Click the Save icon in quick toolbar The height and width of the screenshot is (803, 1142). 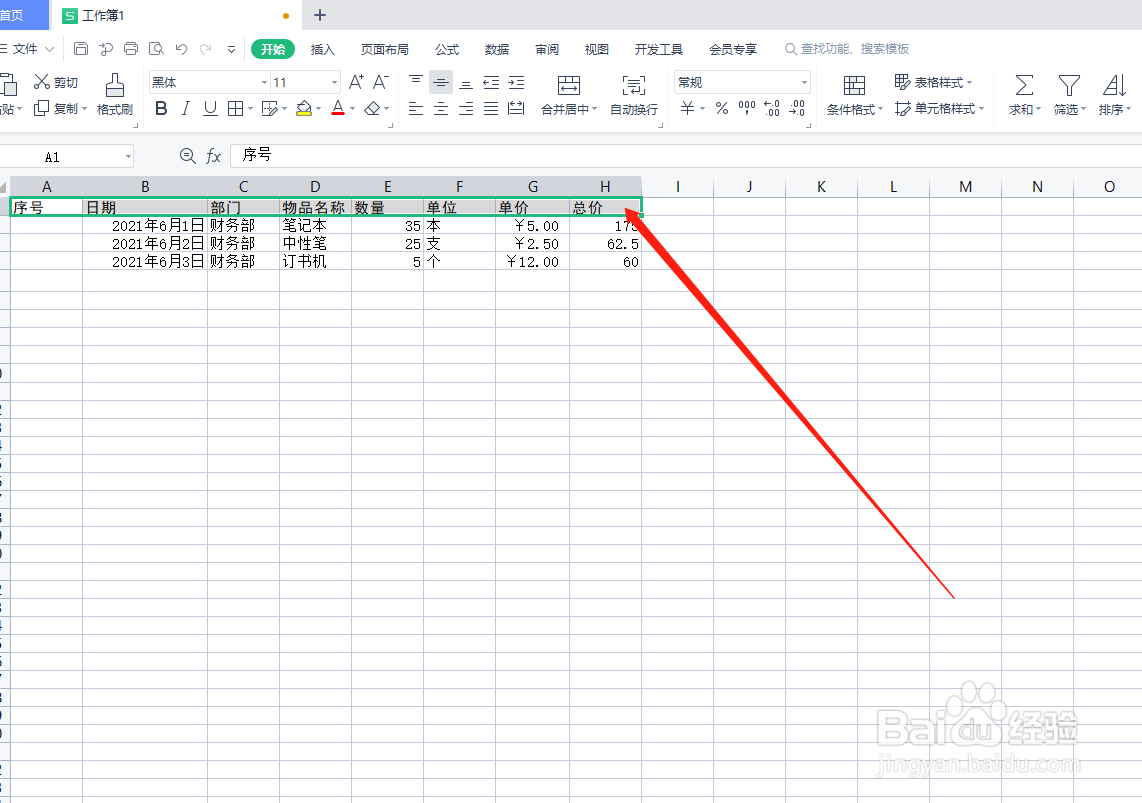(x=81, y=49)
